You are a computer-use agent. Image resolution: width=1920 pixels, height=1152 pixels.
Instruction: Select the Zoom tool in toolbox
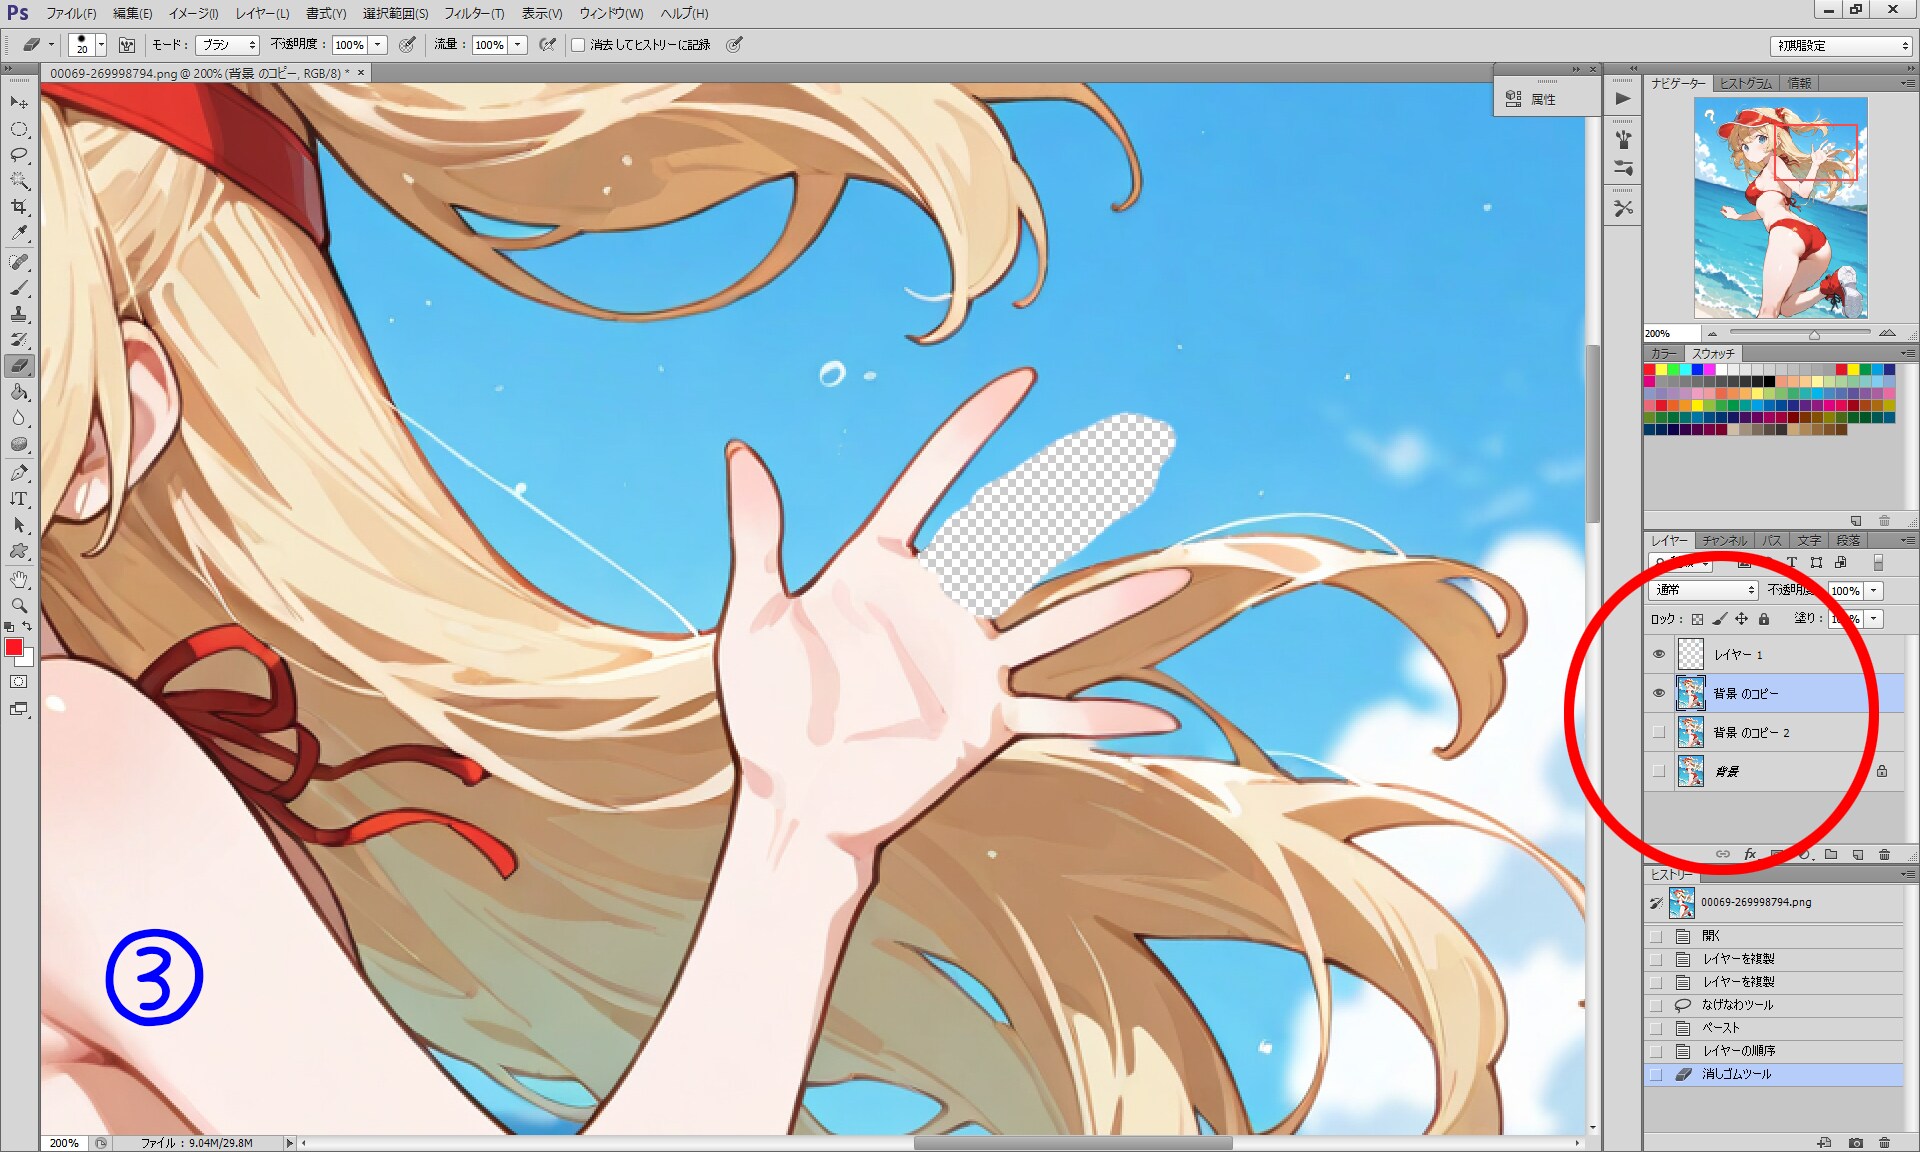[x=19, y=605]
